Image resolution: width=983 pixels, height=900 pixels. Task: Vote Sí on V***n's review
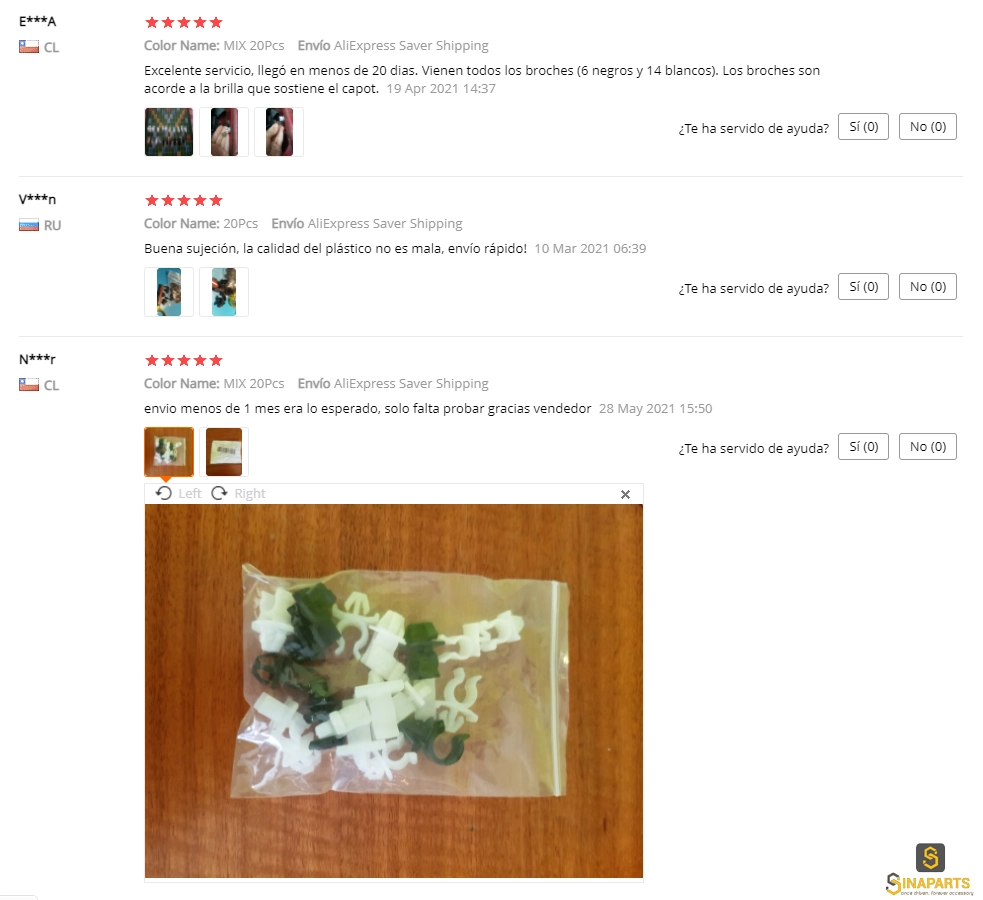click(x=863, y=286)
